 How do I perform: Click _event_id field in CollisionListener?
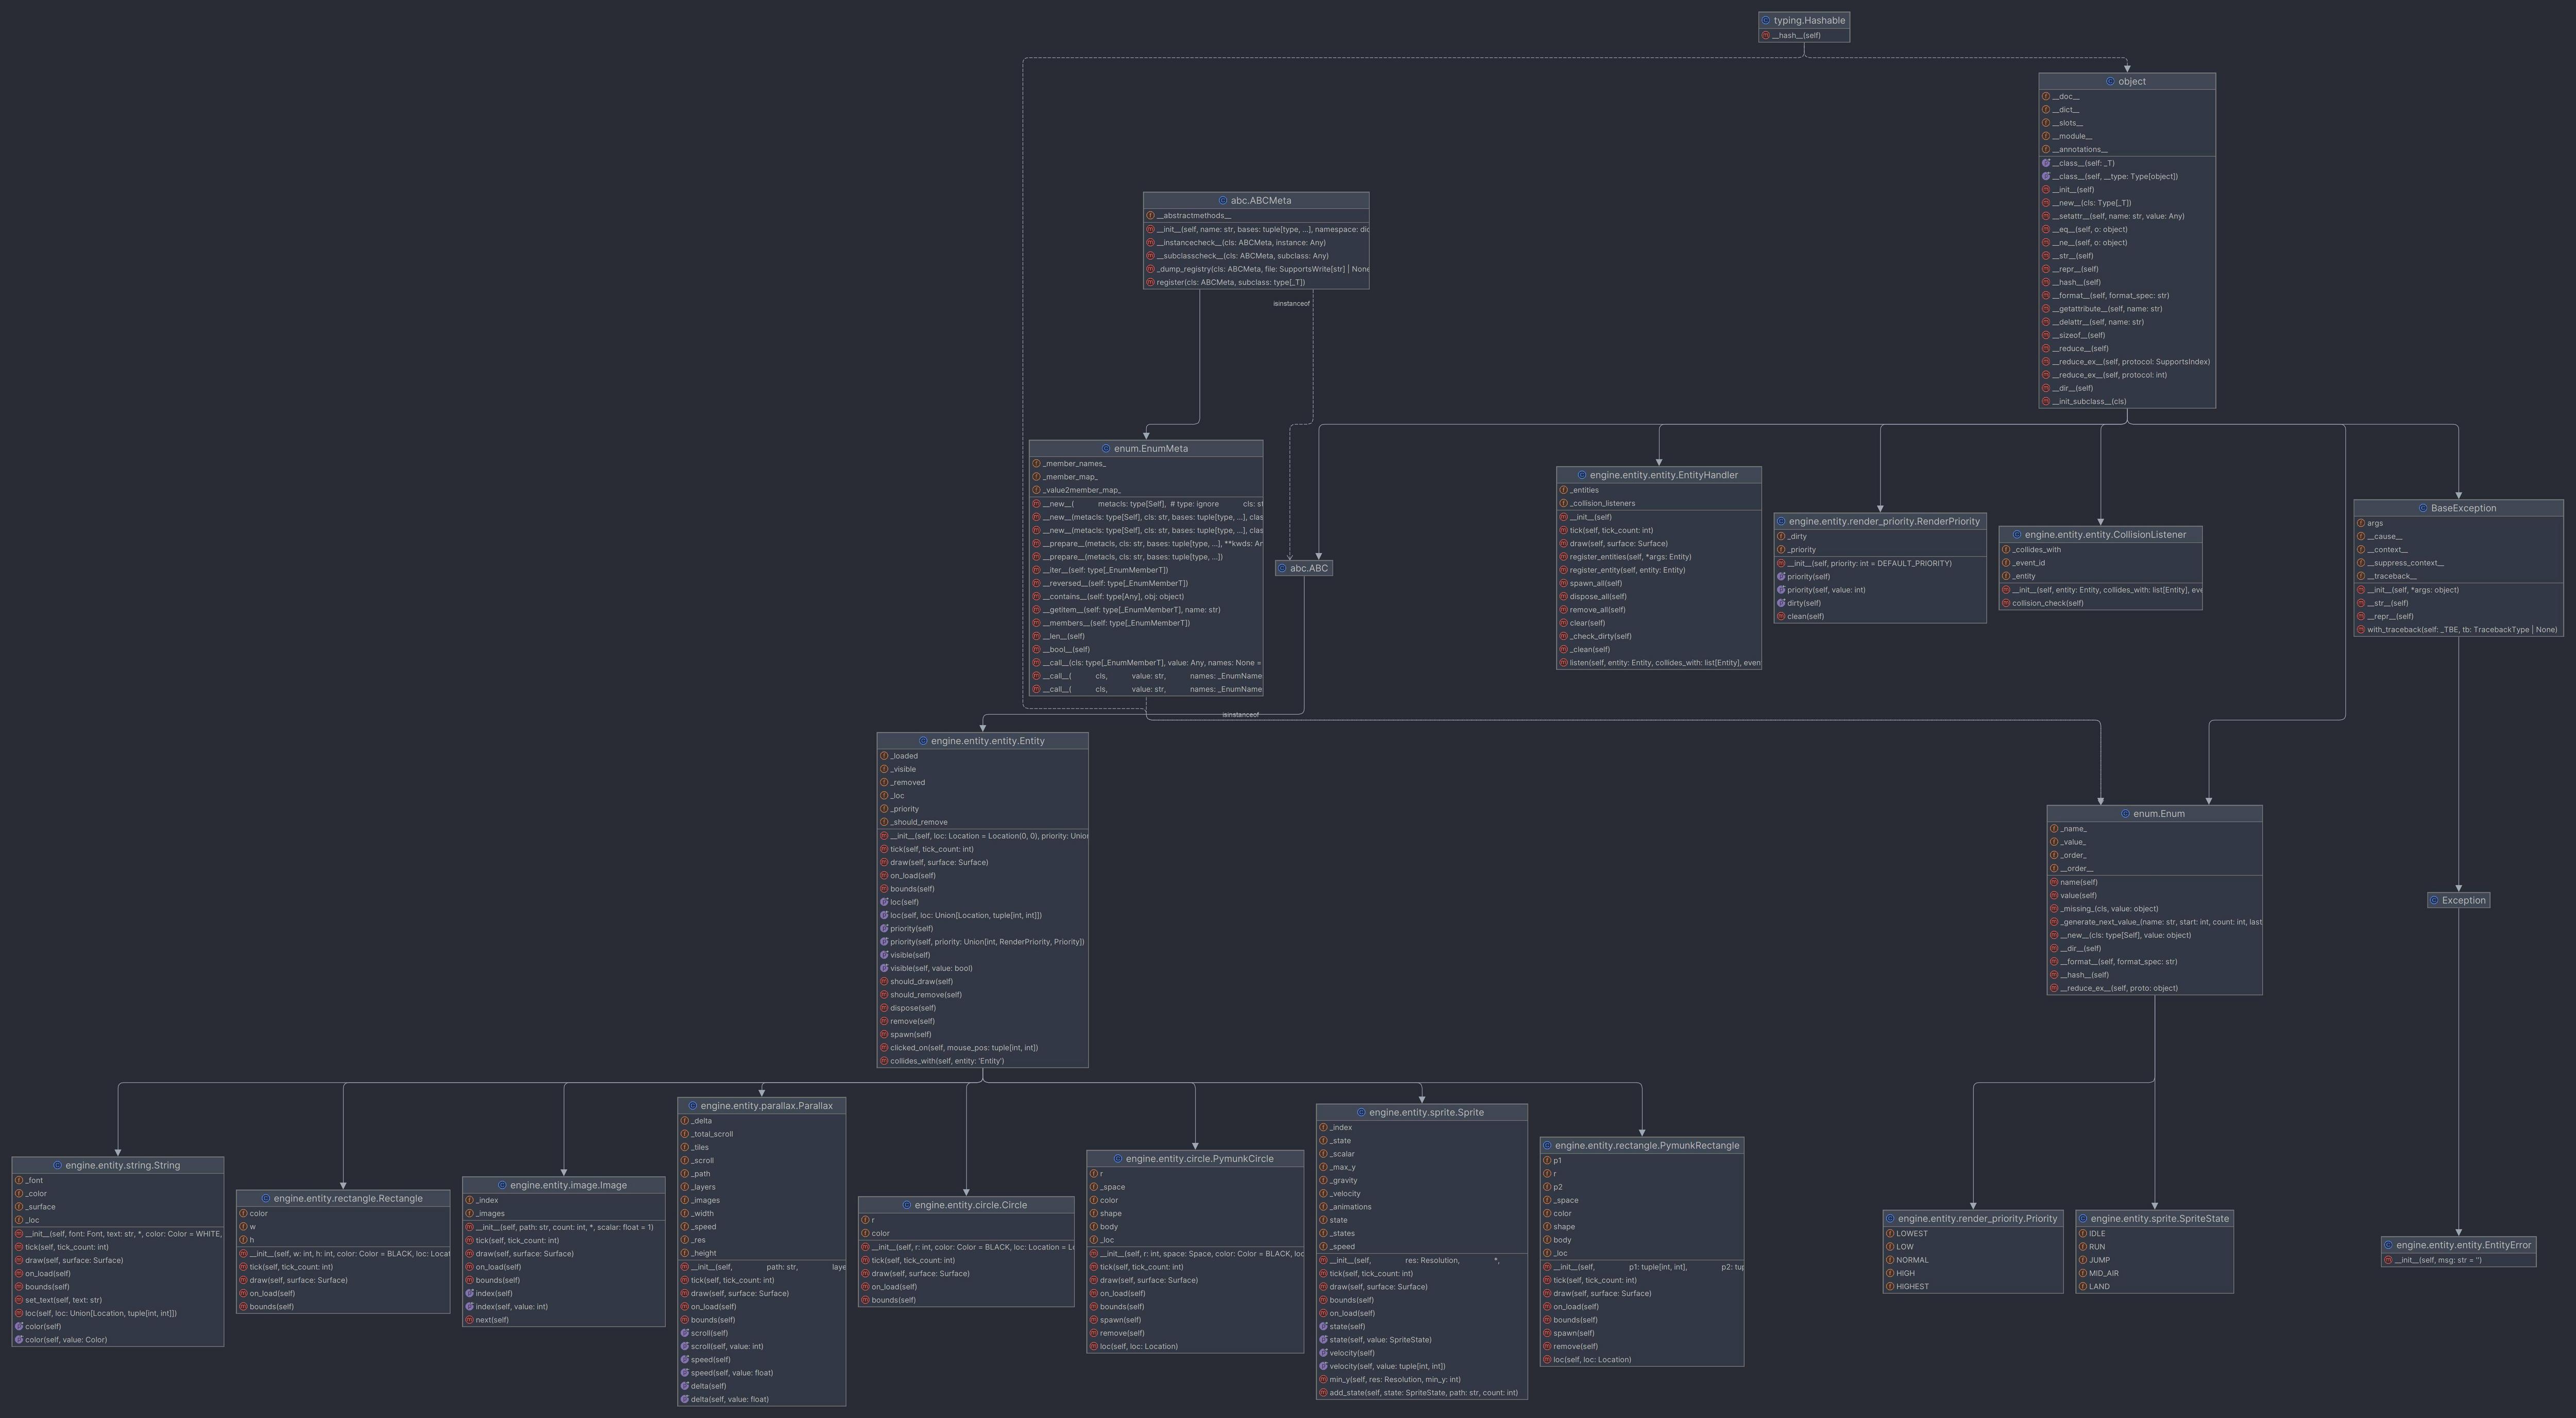pos(2028,563)
